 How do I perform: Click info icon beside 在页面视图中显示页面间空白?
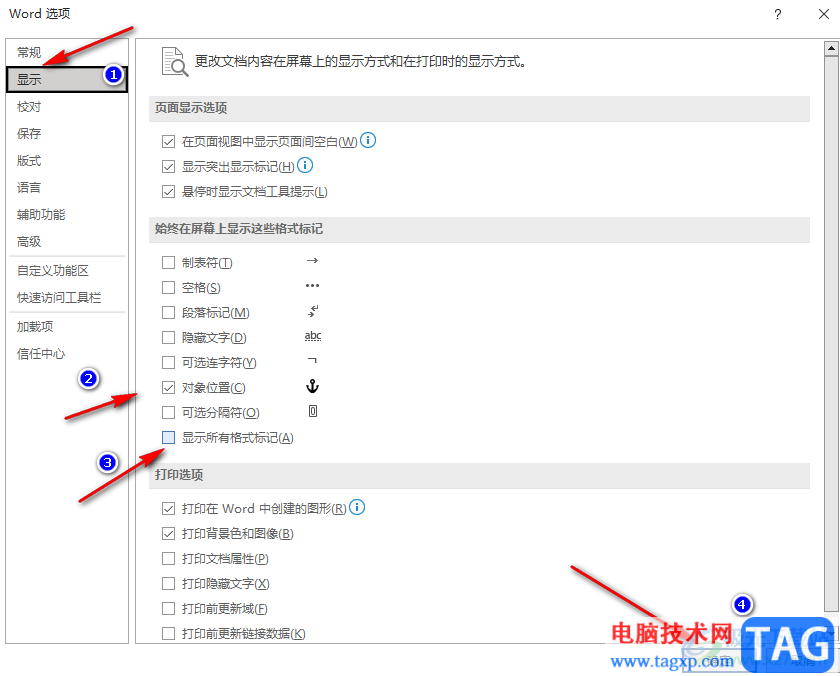tap(368, 140)
